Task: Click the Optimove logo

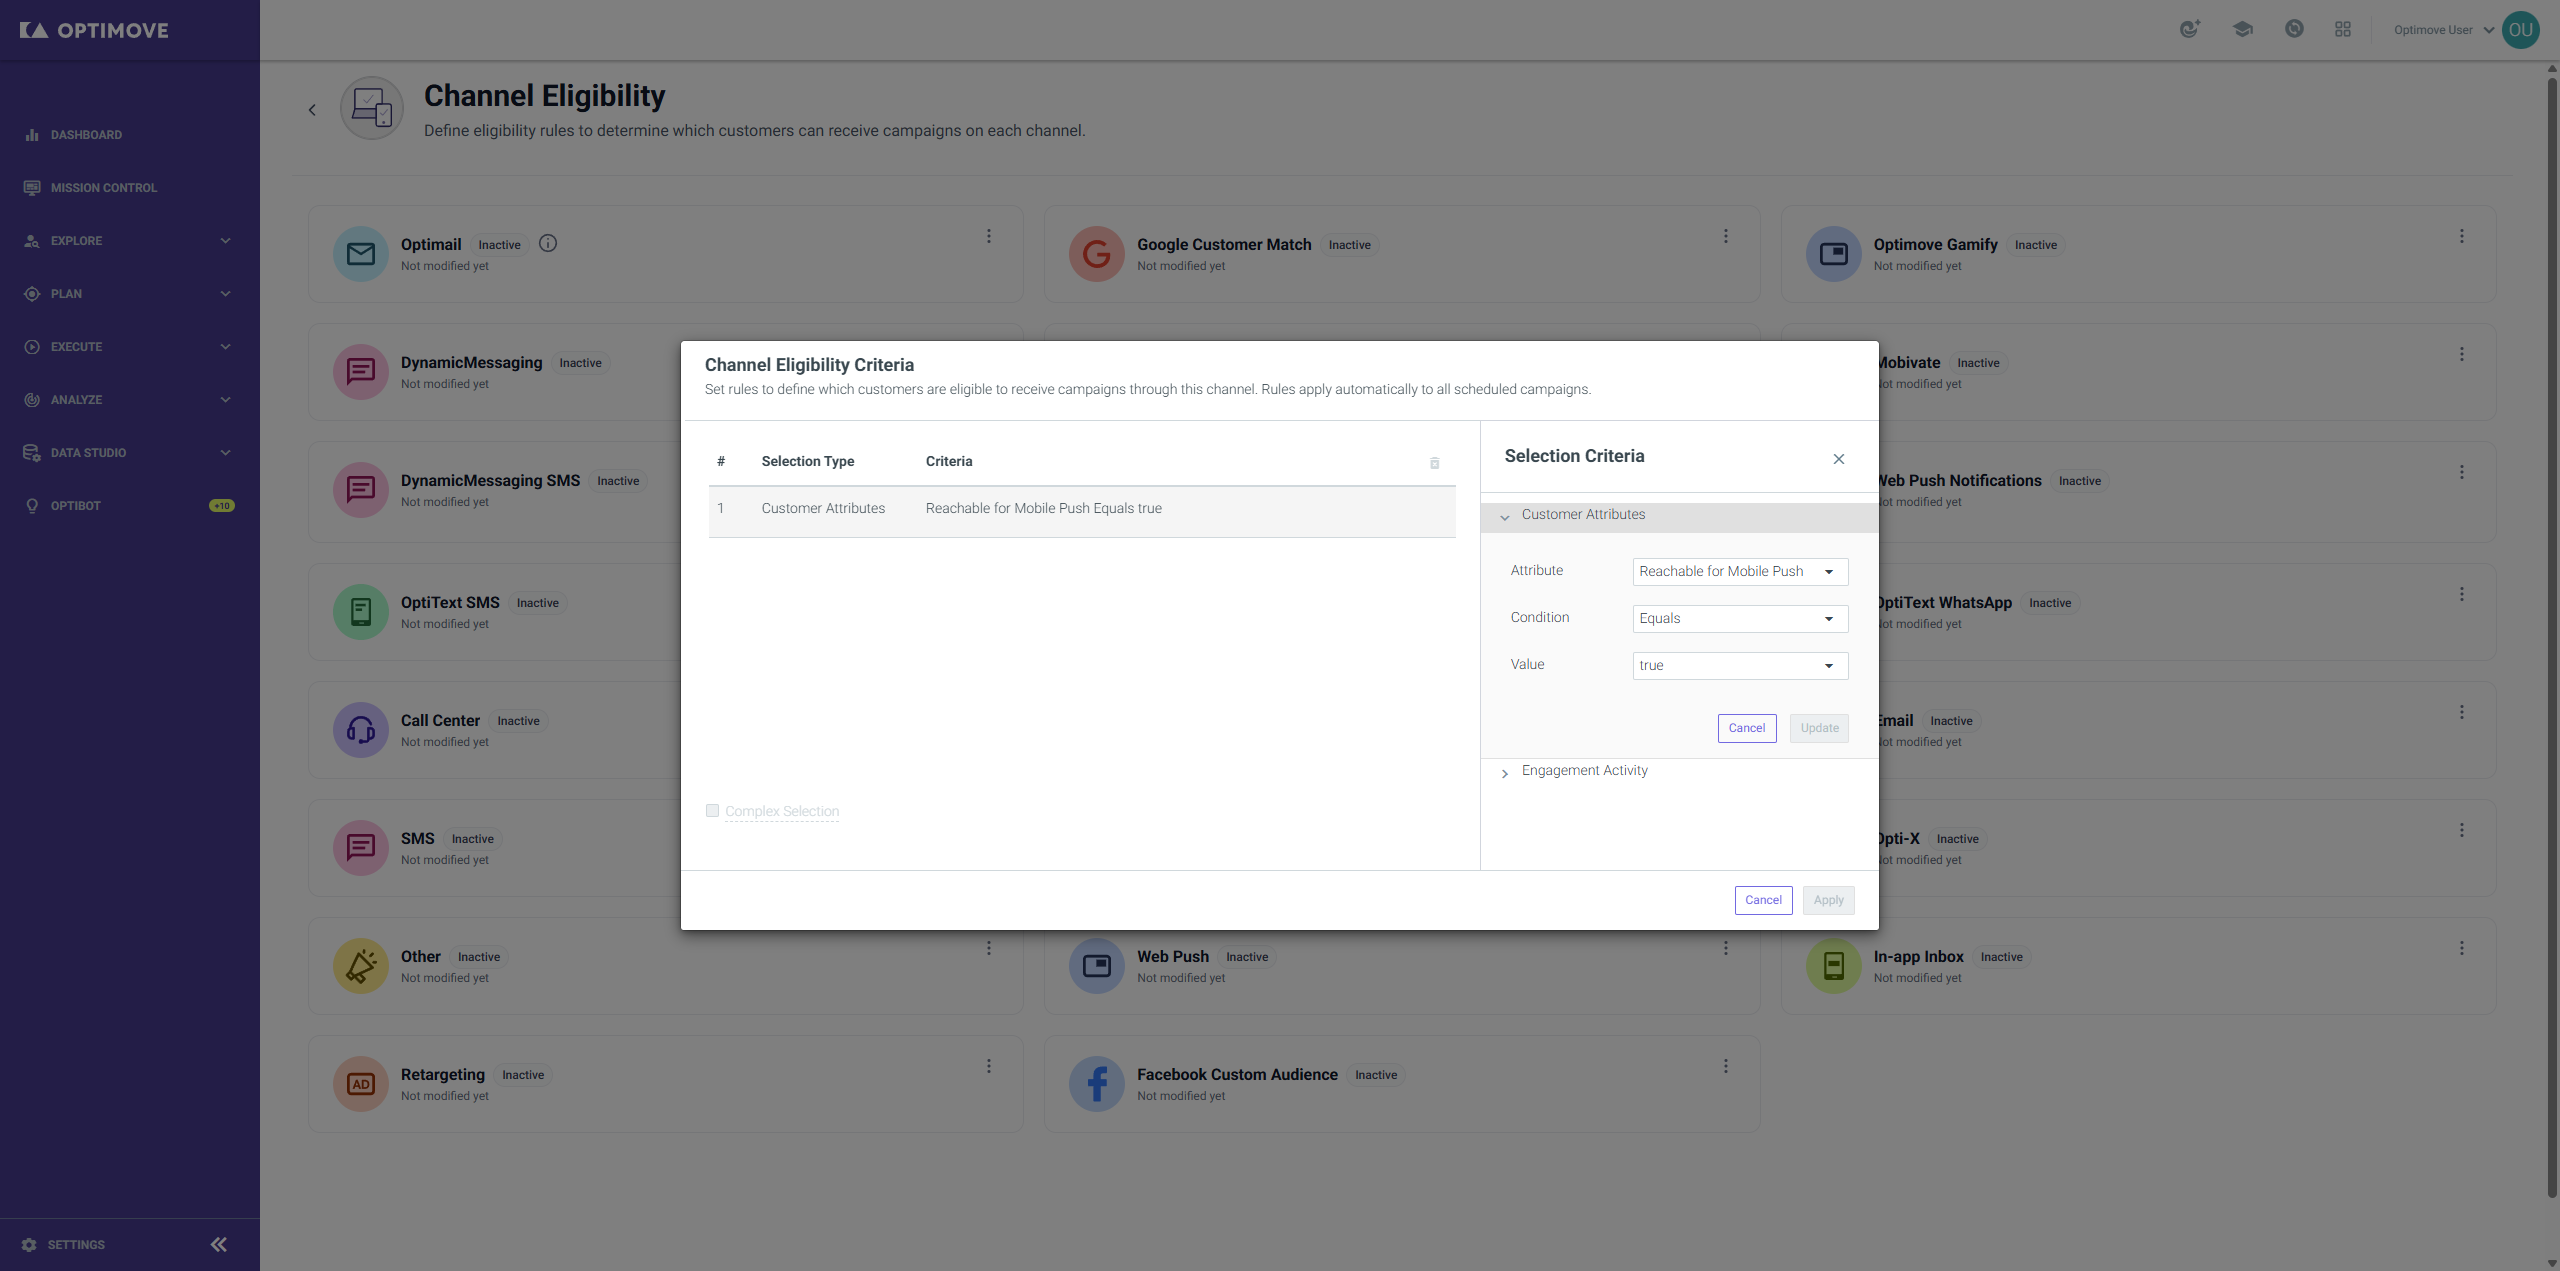Action: click(x=94, y=30)
